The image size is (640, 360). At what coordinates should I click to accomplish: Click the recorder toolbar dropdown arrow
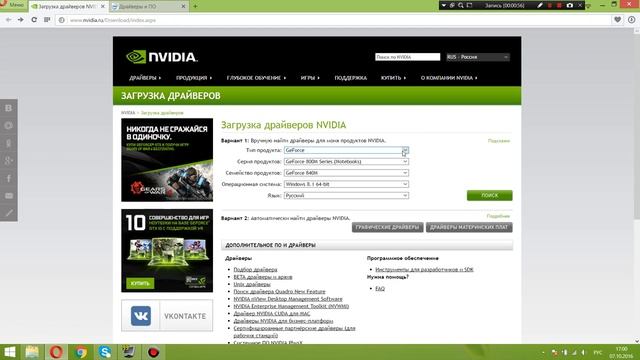coord(444,5)
